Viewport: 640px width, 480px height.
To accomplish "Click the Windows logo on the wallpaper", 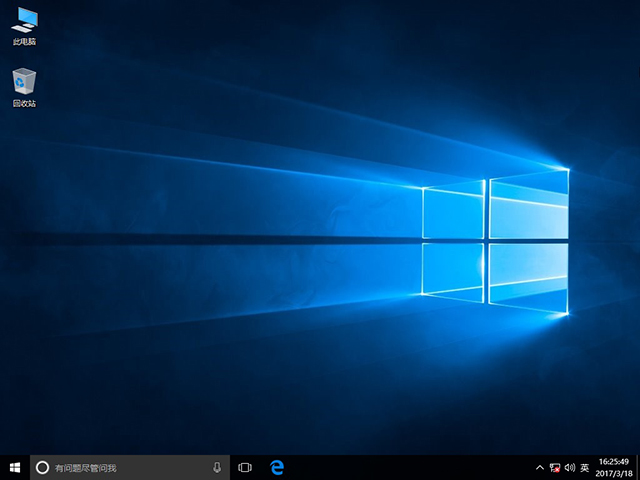I will [495, 240].
